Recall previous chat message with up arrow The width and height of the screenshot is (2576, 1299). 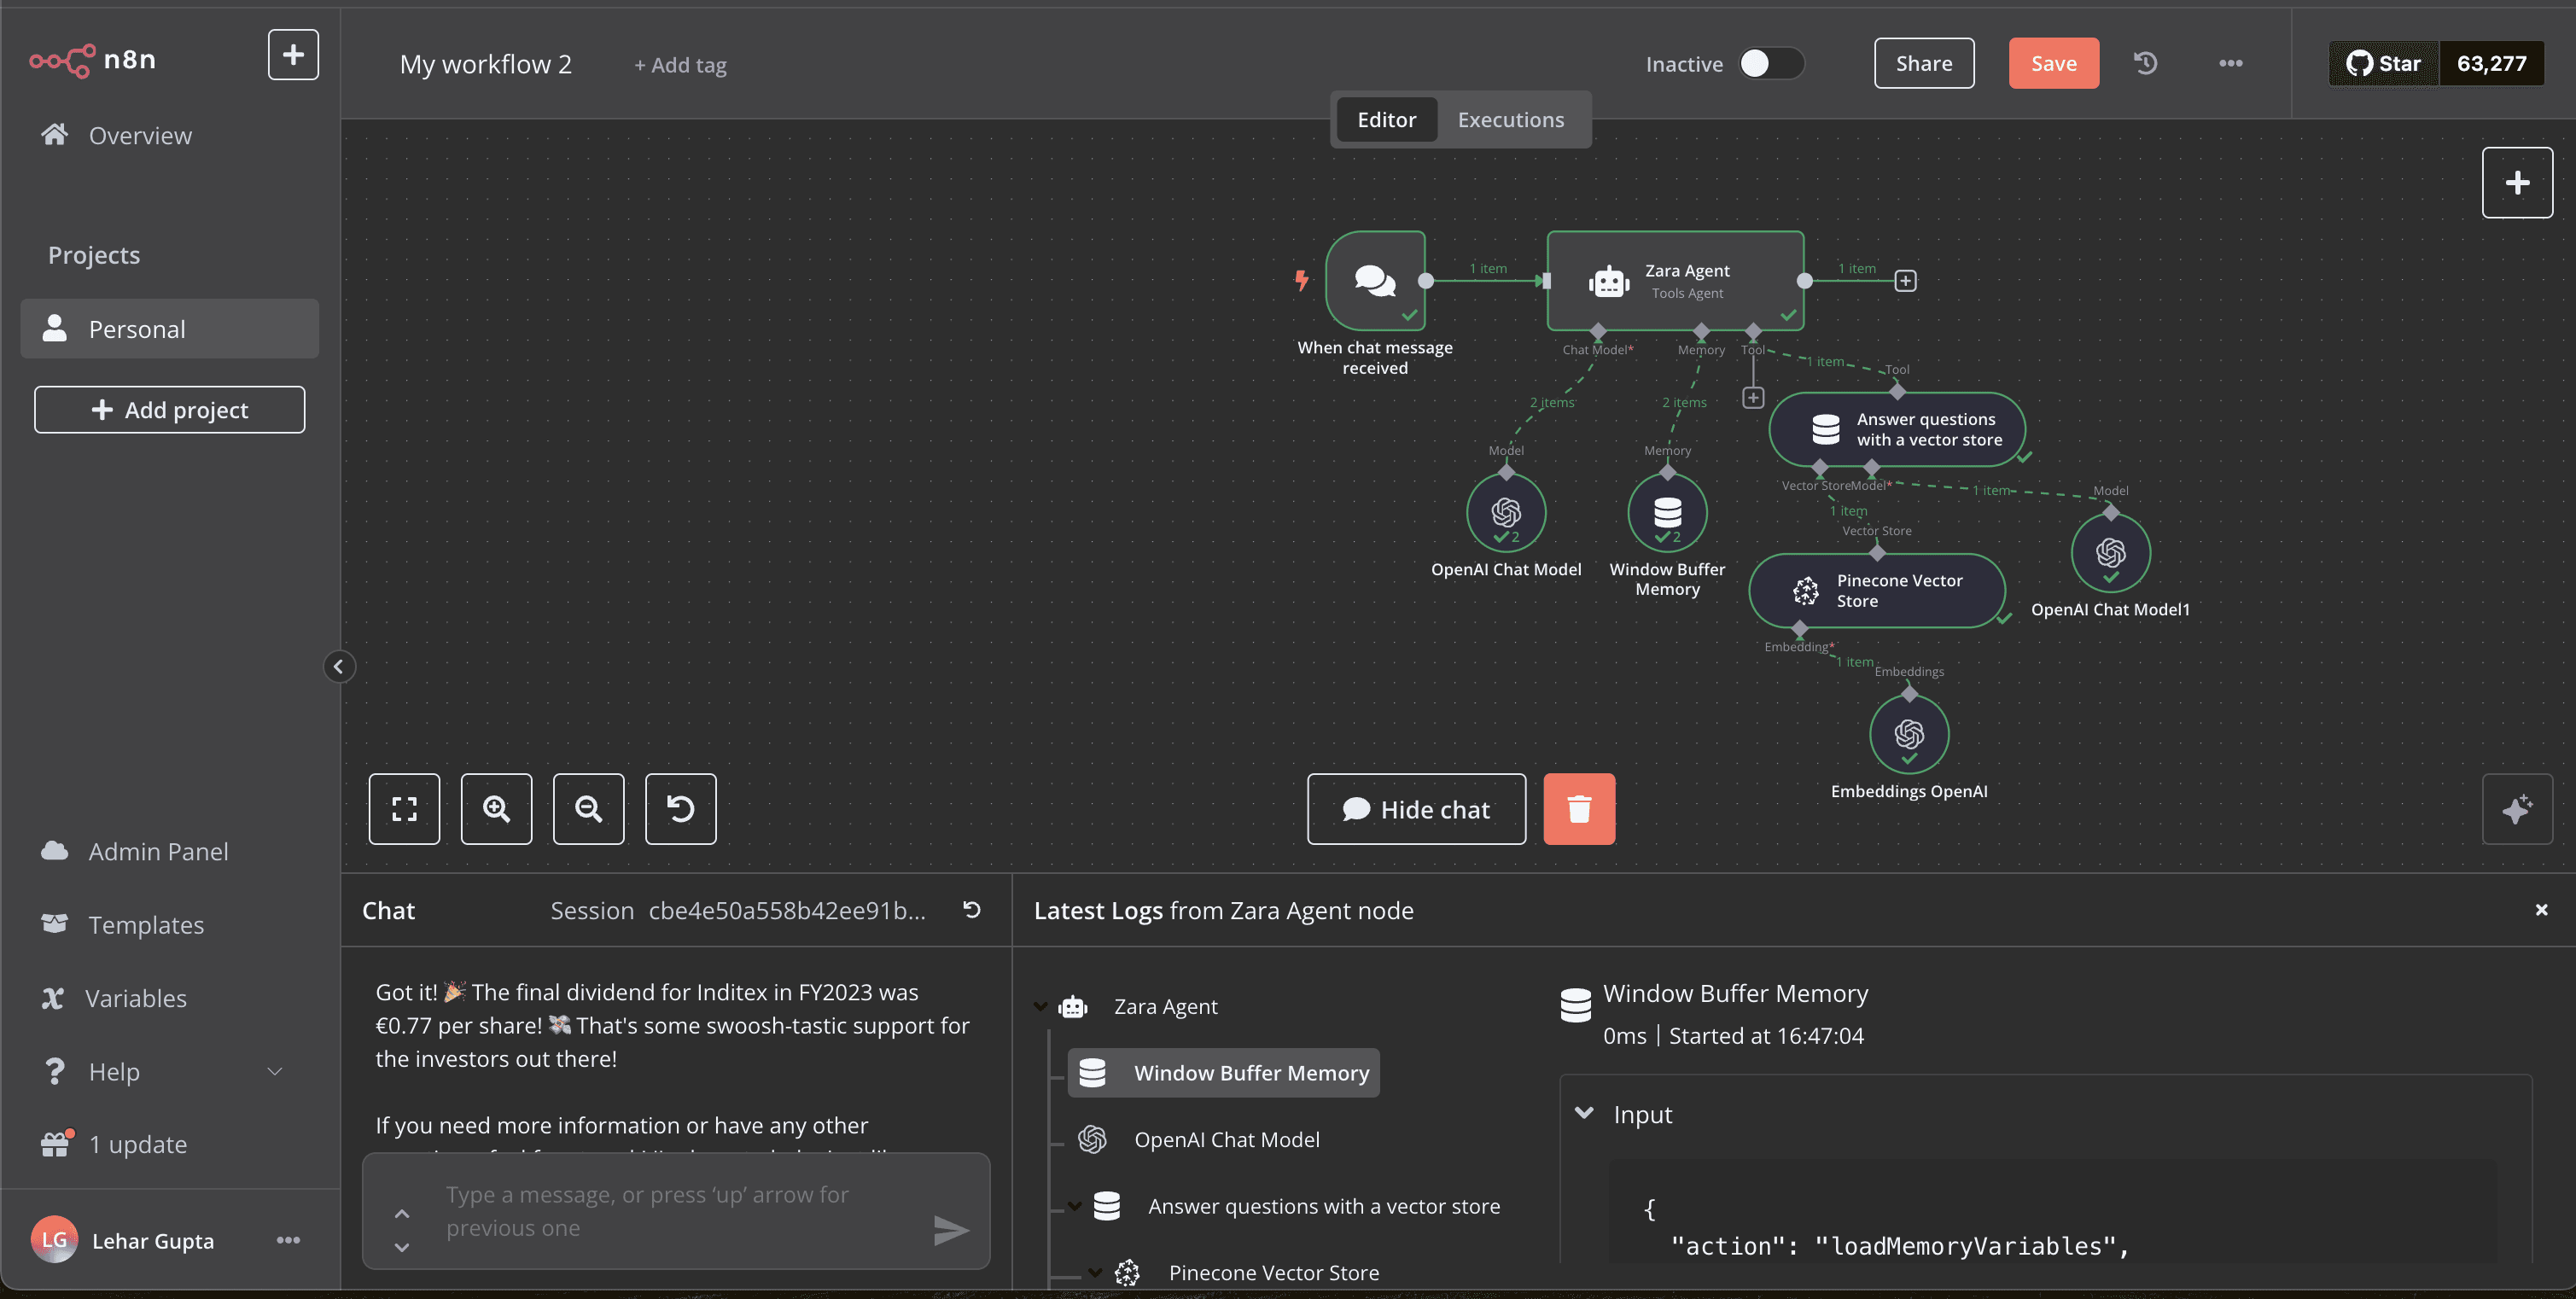click(402, 1213)
